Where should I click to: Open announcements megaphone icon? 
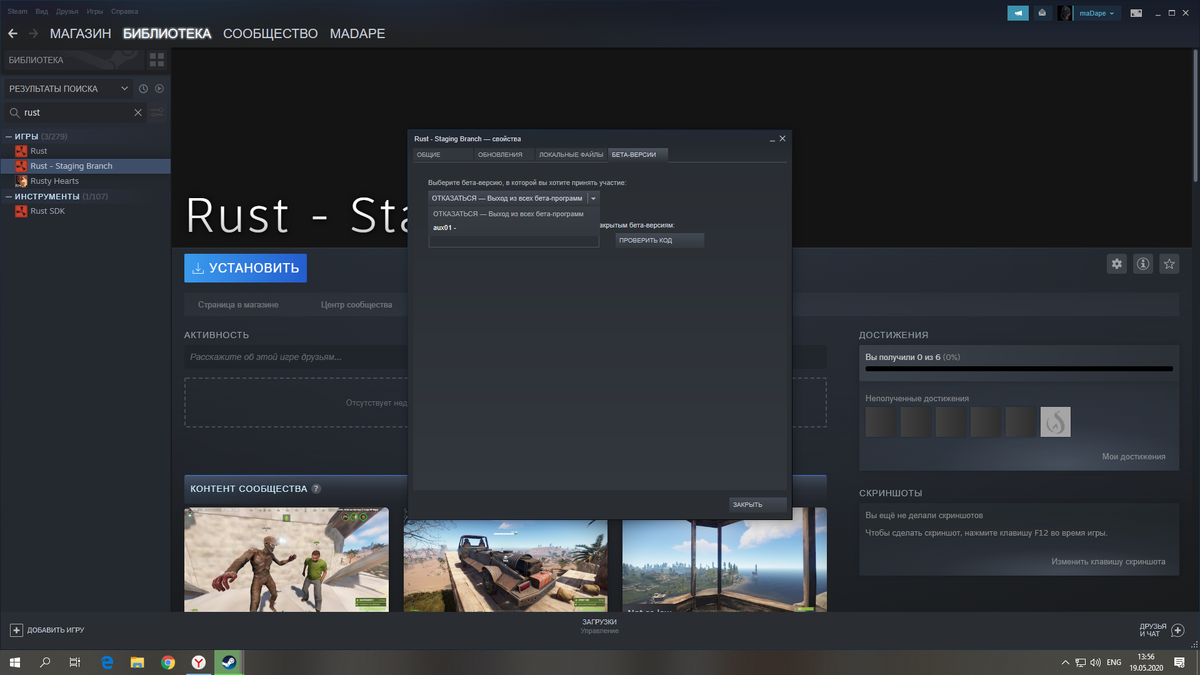click(1017, 13)
